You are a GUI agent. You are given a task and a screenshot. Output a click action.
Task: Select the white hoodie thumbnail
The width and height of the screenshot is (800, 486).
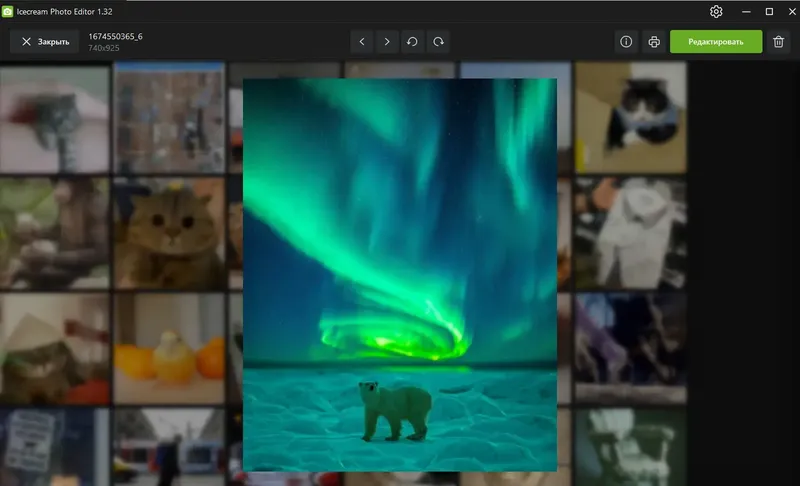(x=631, y=234)
